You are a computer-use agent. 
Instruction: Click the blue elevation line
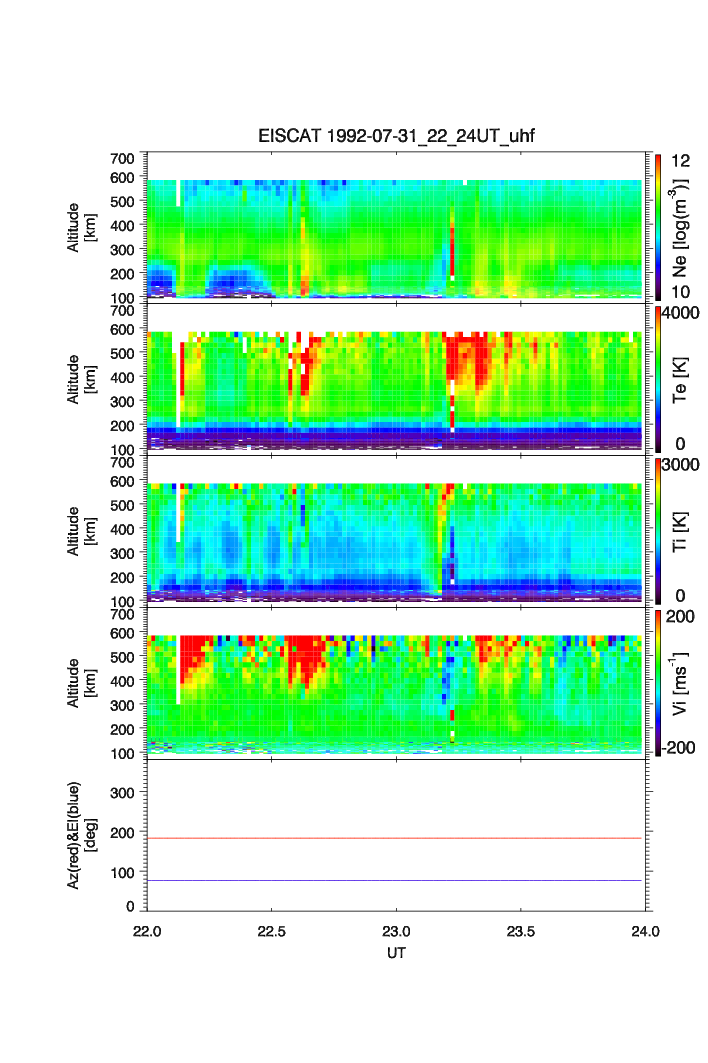pos(394,880)
